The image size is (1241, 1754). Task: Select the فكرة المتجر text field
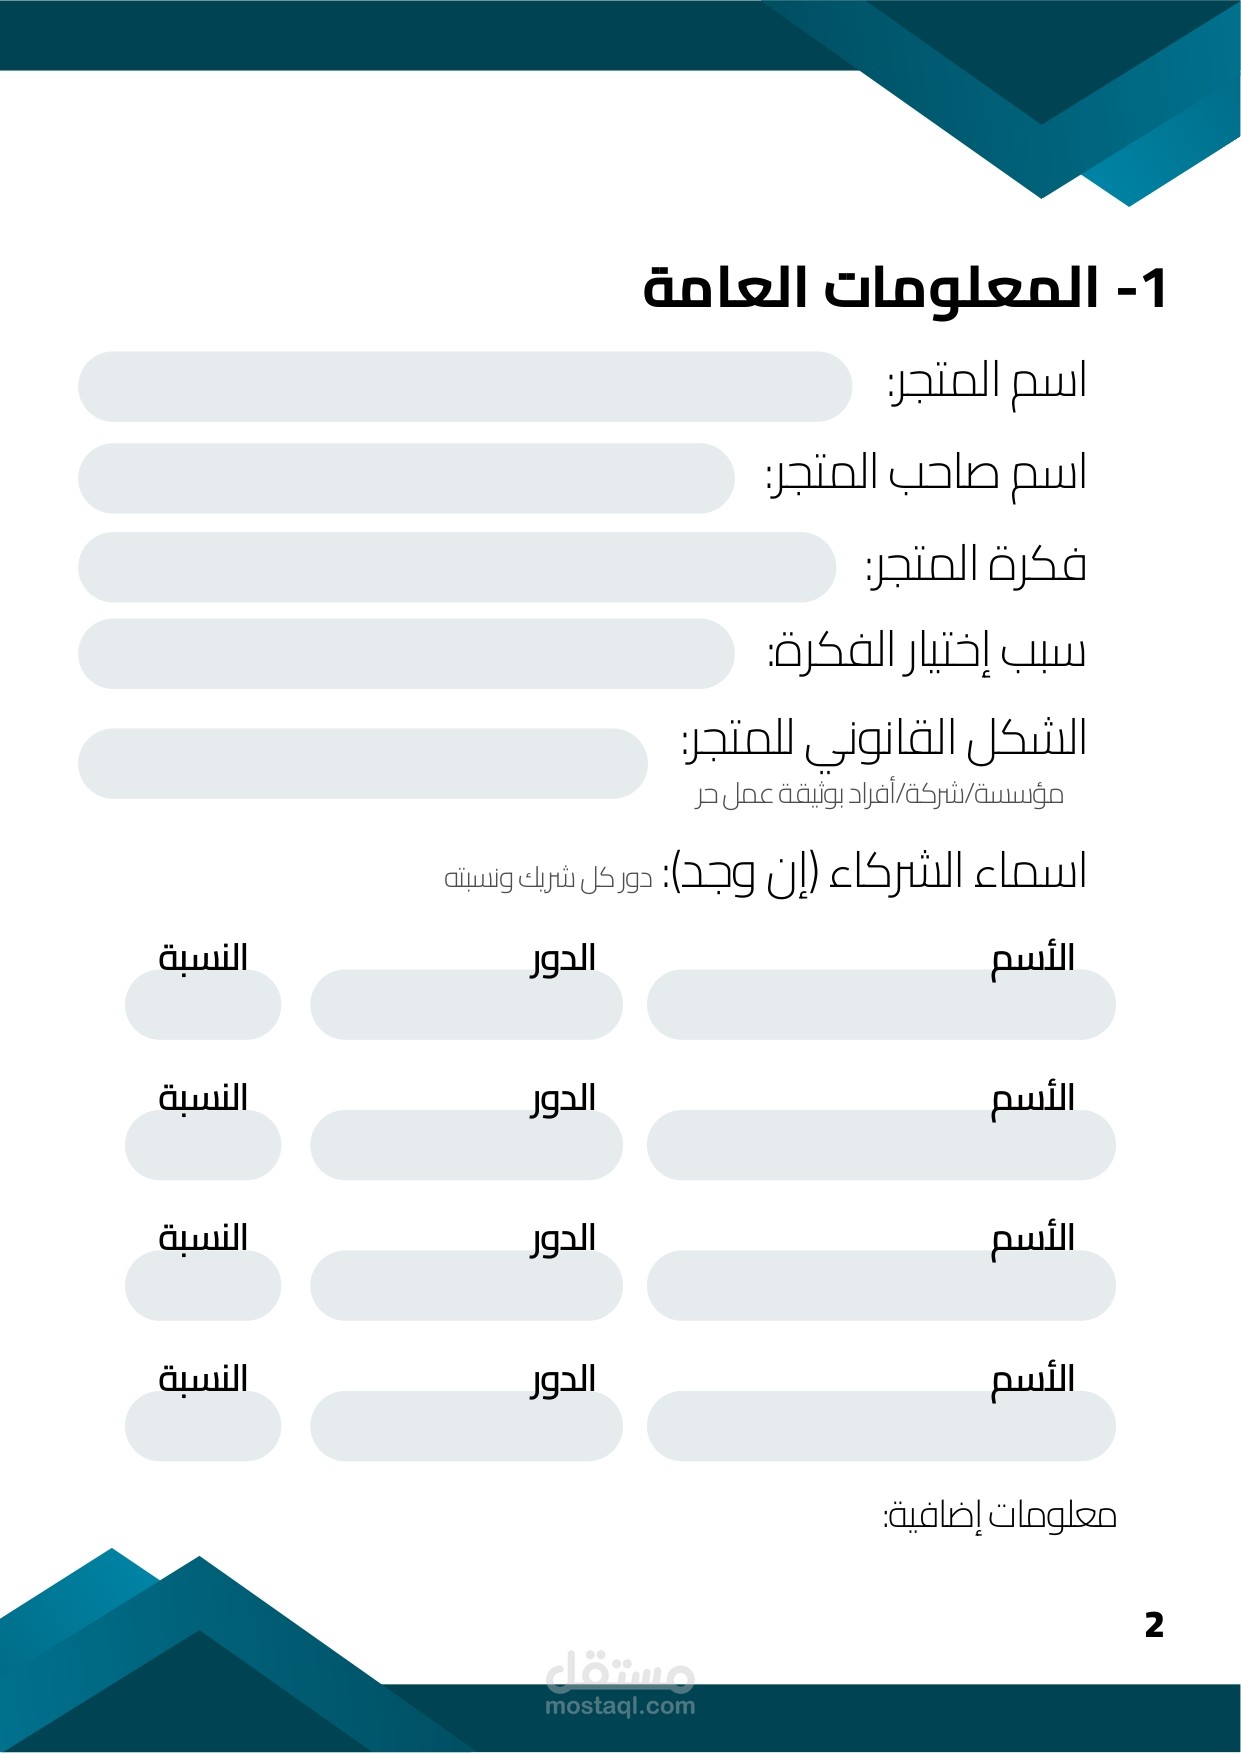point(457,567)
